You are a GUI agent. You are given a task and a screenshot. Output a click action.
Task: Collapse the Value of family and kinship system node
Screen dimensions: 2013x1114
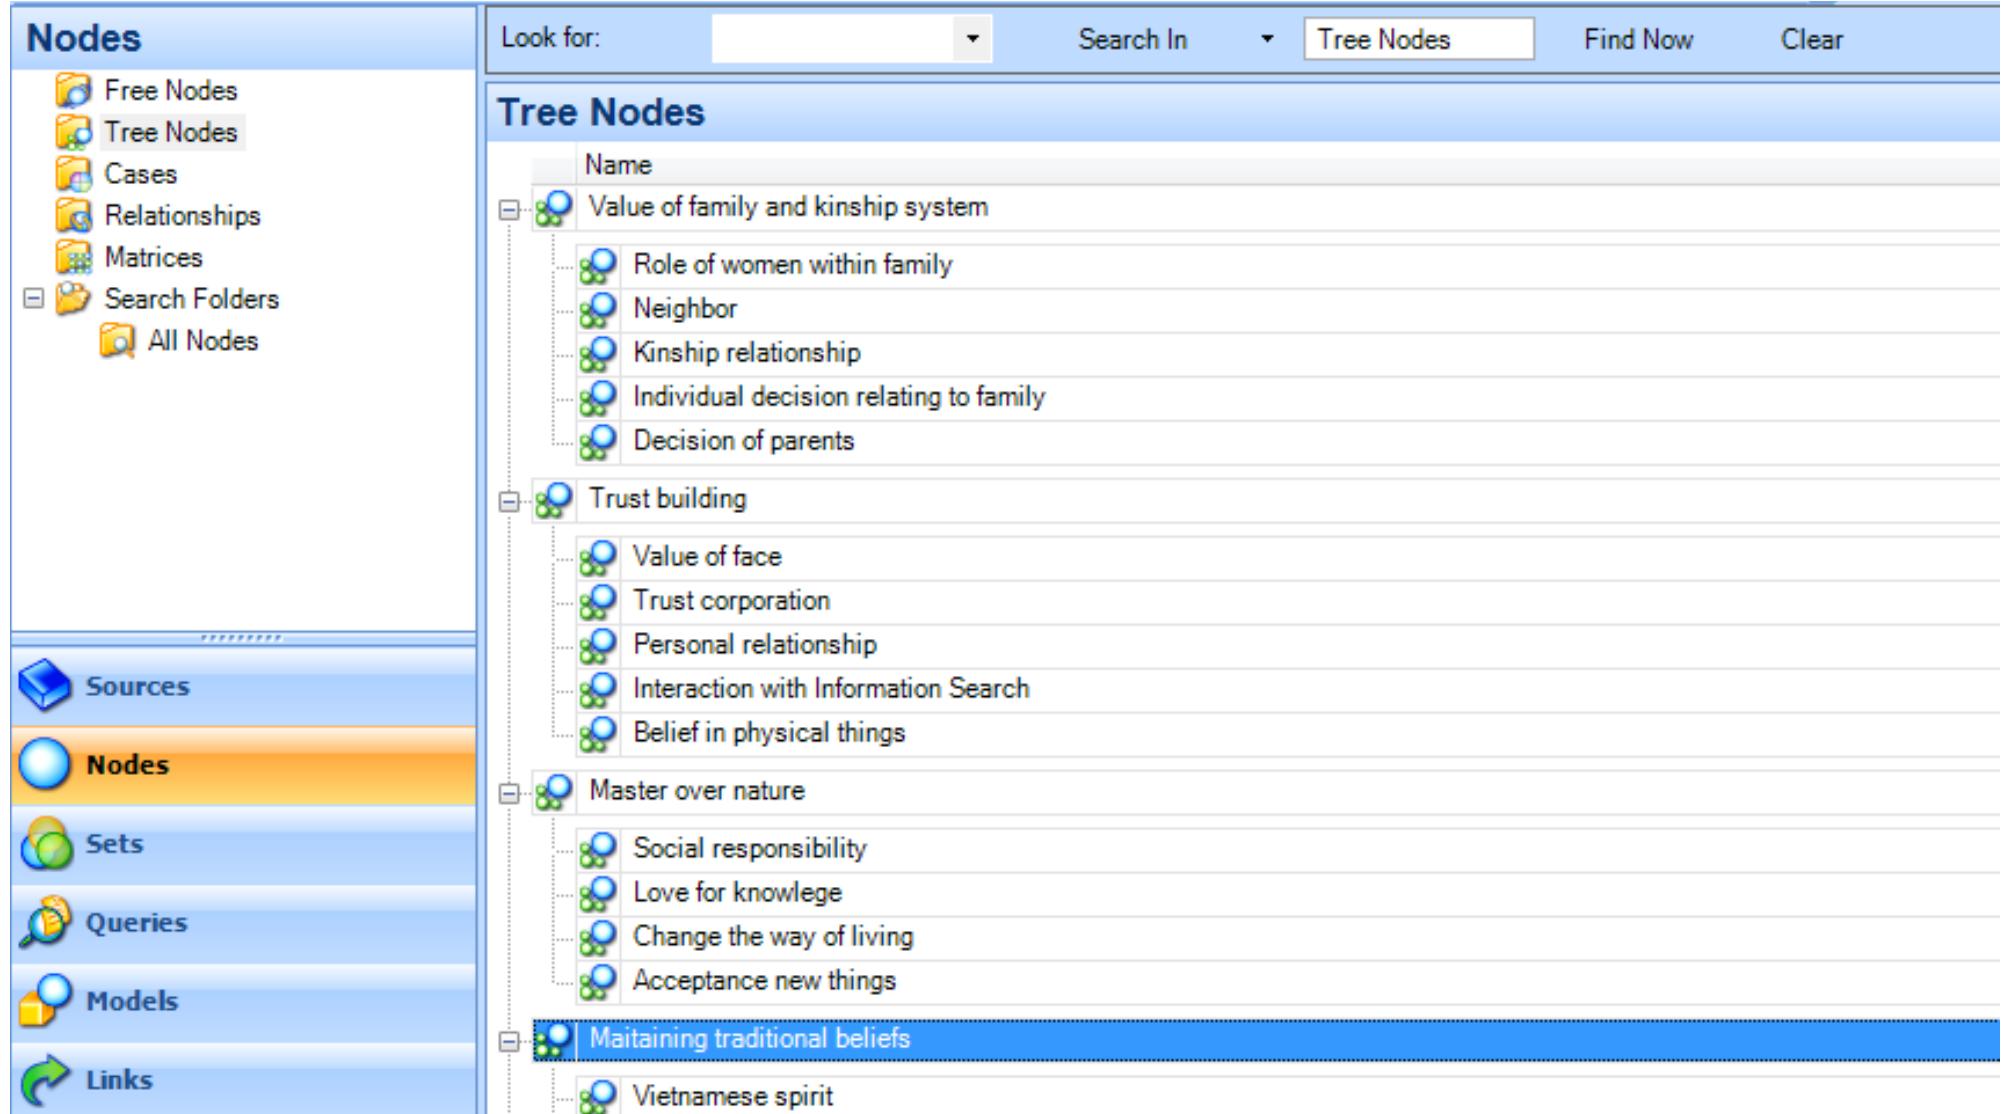[507, 208]
